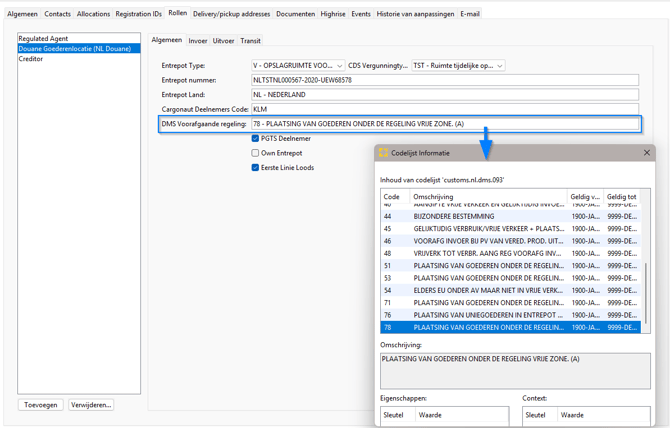Uncheck the Eerste Linie Loods checkbox
Viewport: 670px width, 428px height.
(255, 167)
